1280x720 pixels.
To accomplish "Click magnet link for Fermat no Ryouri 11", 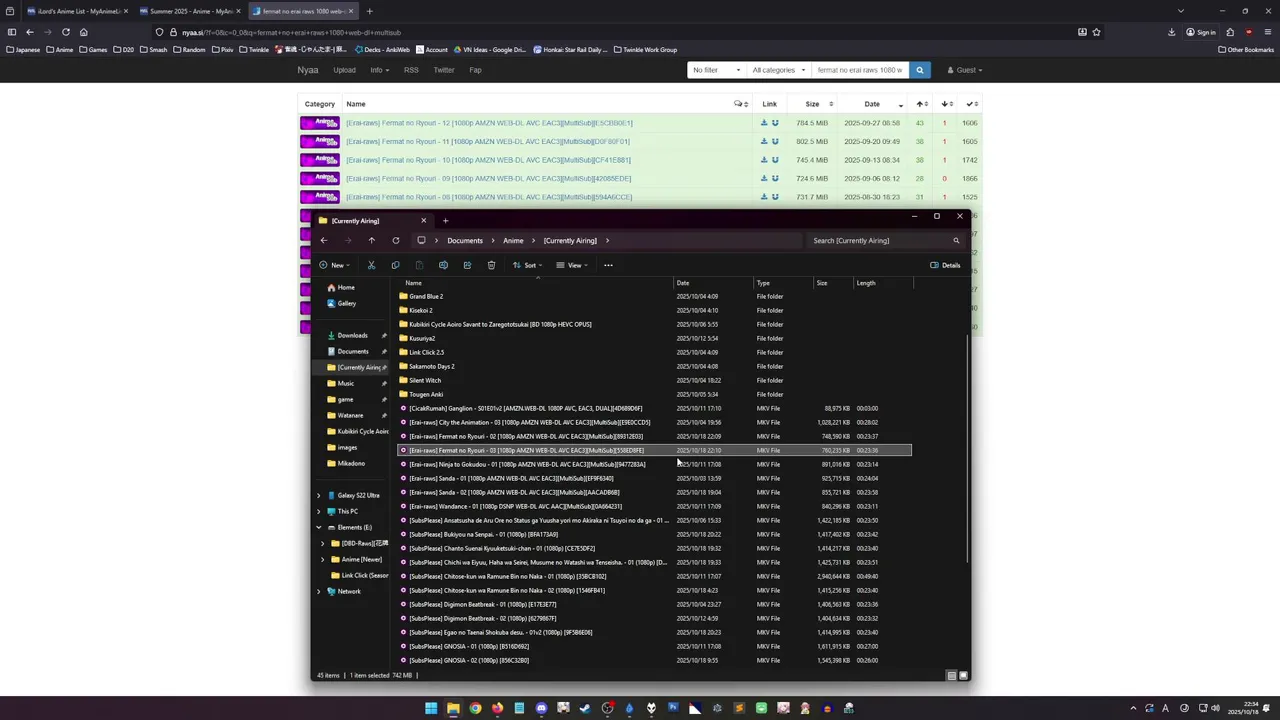I will pyautogui.click(x=775, y=141).
